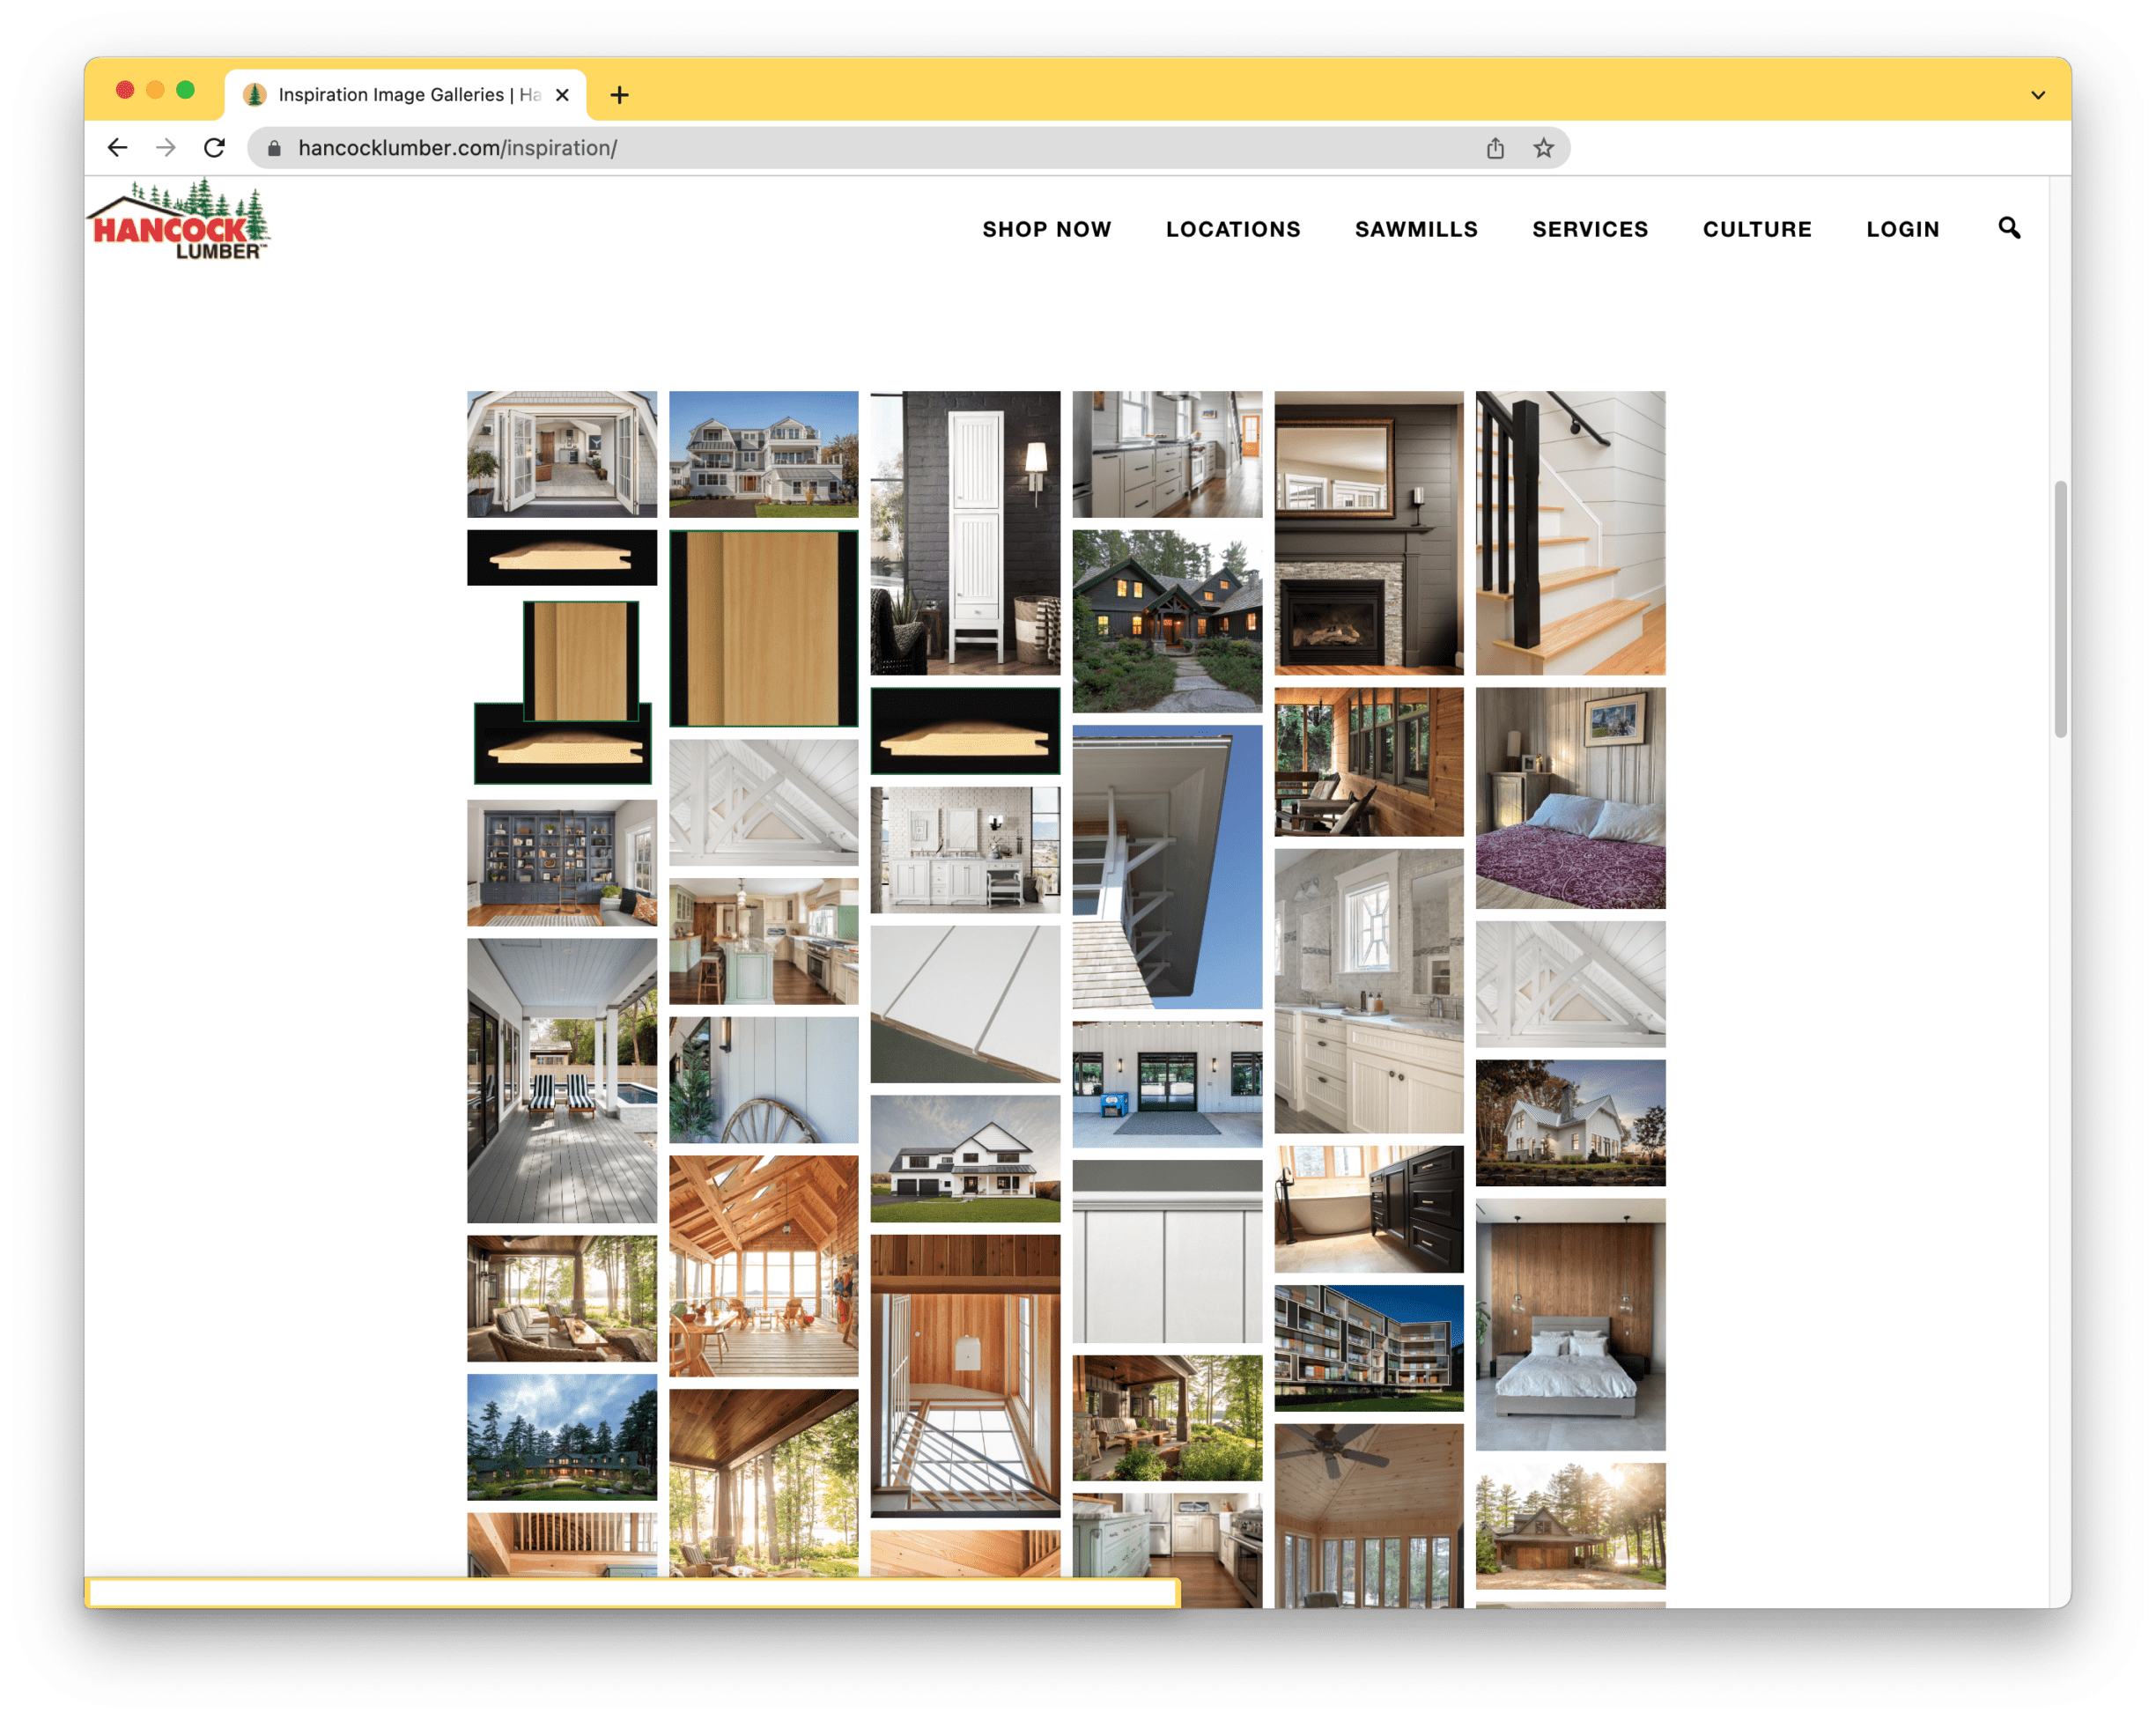This screenshot has height=1720, width=2156.
Task: Open the CULTURE menu
Action: point(1756,229)
